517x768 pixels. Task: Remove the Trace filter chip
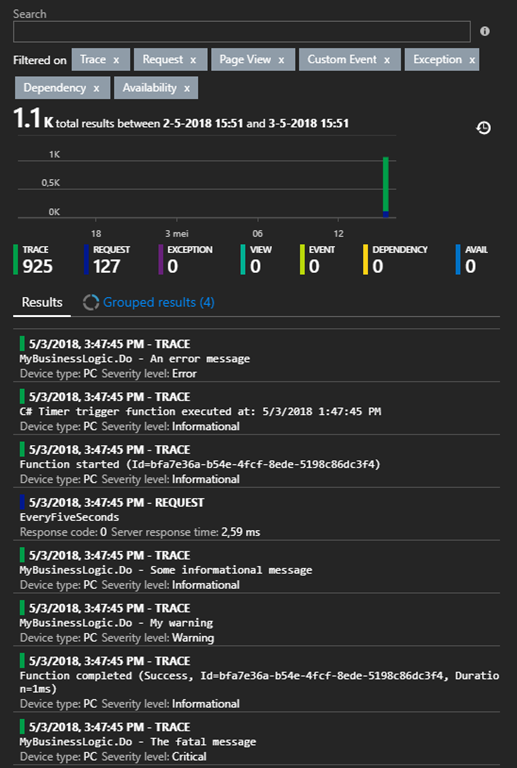pos(116,60)
